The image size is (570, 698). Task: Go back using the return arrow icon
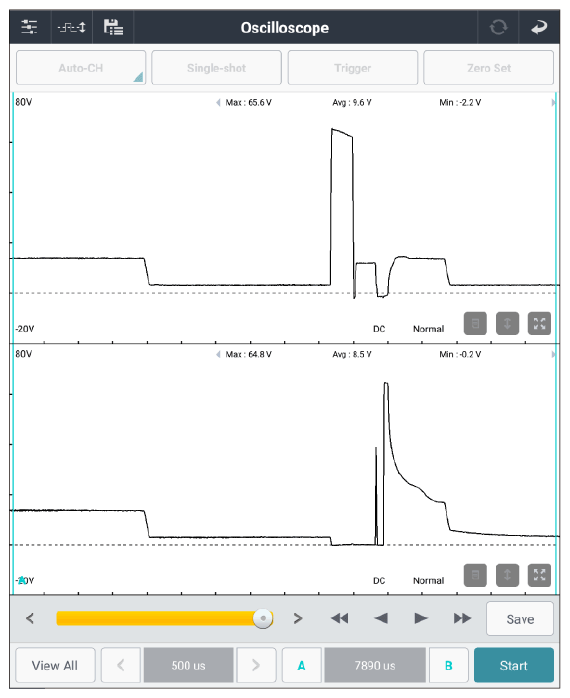539,28
